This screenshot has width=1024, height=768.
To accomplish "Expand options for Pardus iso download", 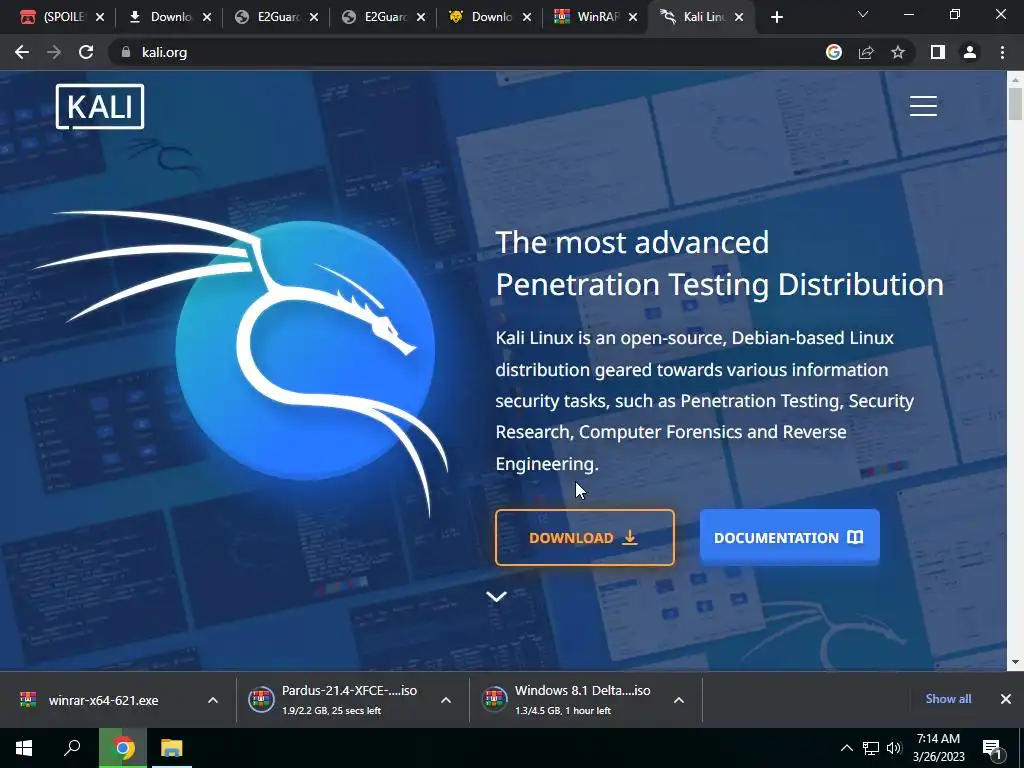I will point(446,700).
